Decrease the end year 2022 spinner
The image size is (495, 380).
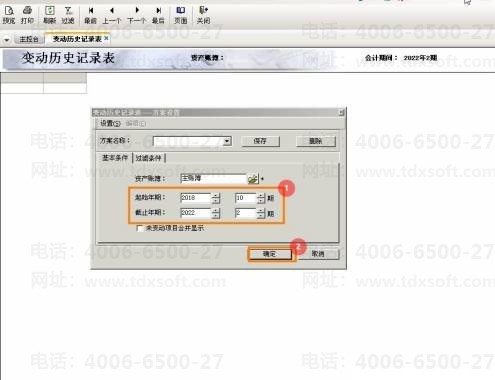[x=216, y=215]
